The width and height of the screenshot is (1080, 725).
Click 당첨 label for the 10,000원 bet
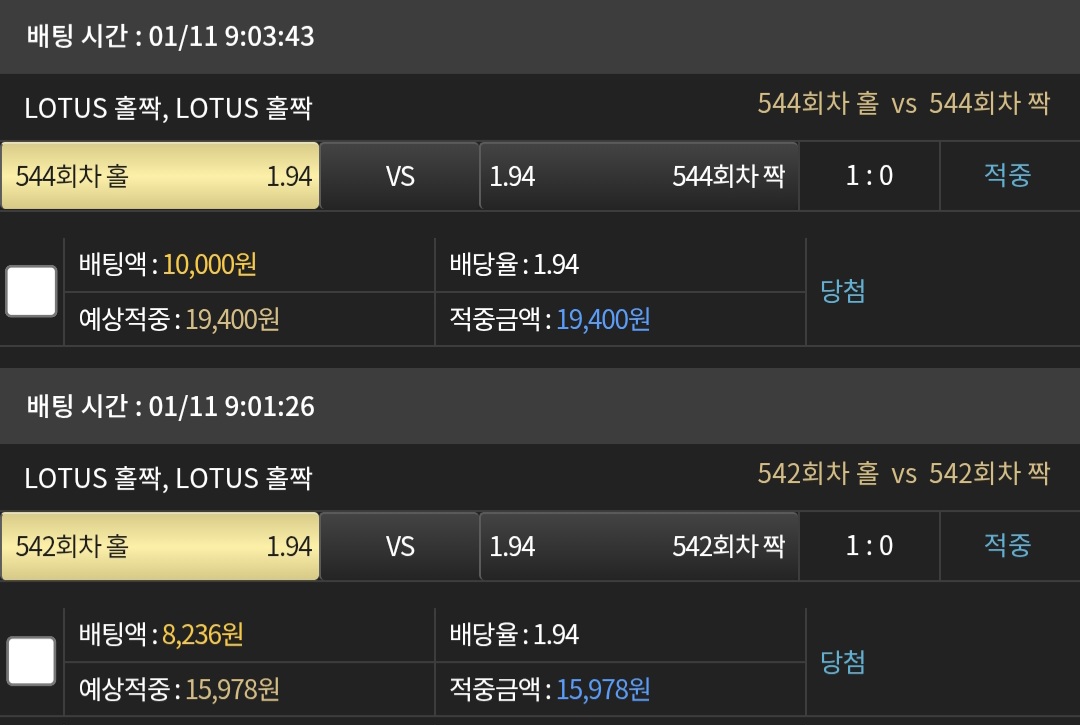[843, 291]
